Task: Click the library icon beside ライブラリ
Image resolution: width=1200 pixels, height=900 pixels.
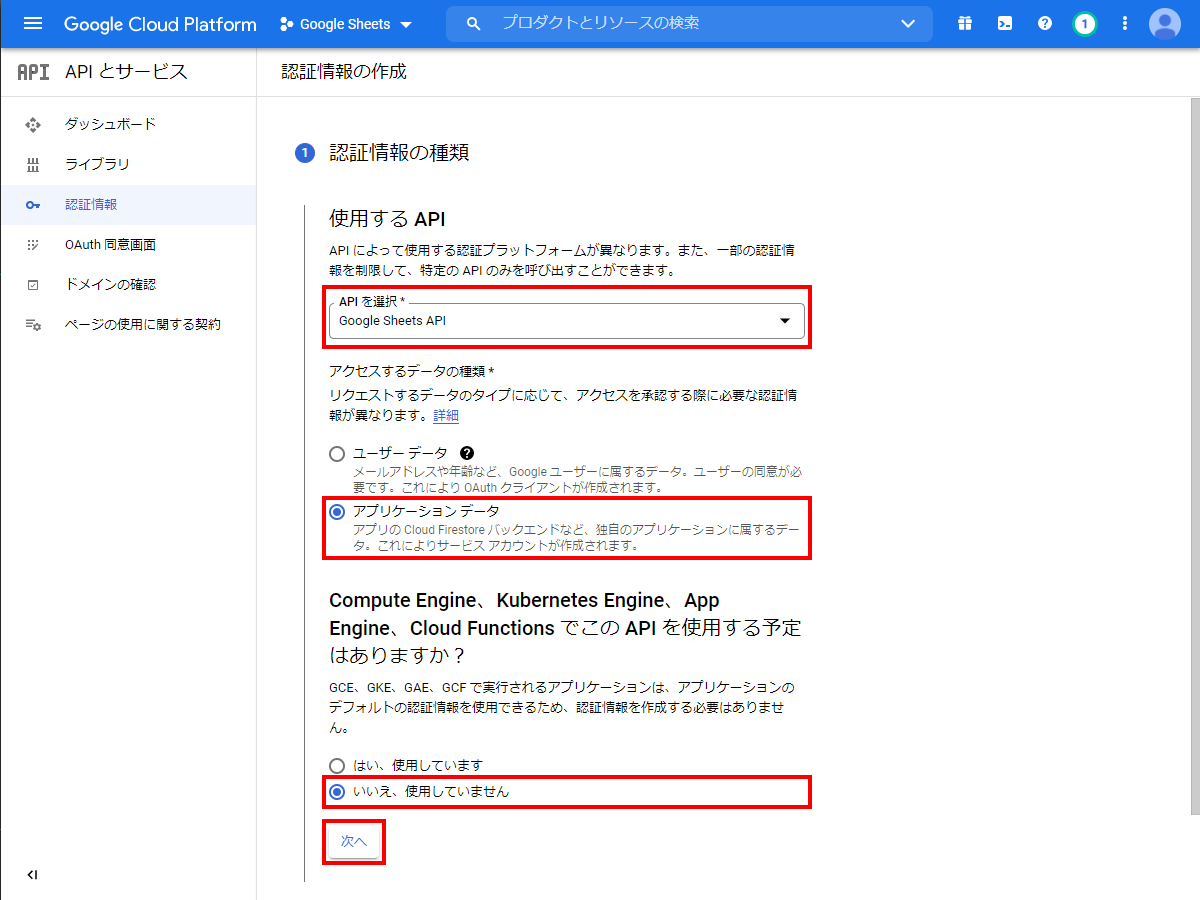Action: pos(33,164)
